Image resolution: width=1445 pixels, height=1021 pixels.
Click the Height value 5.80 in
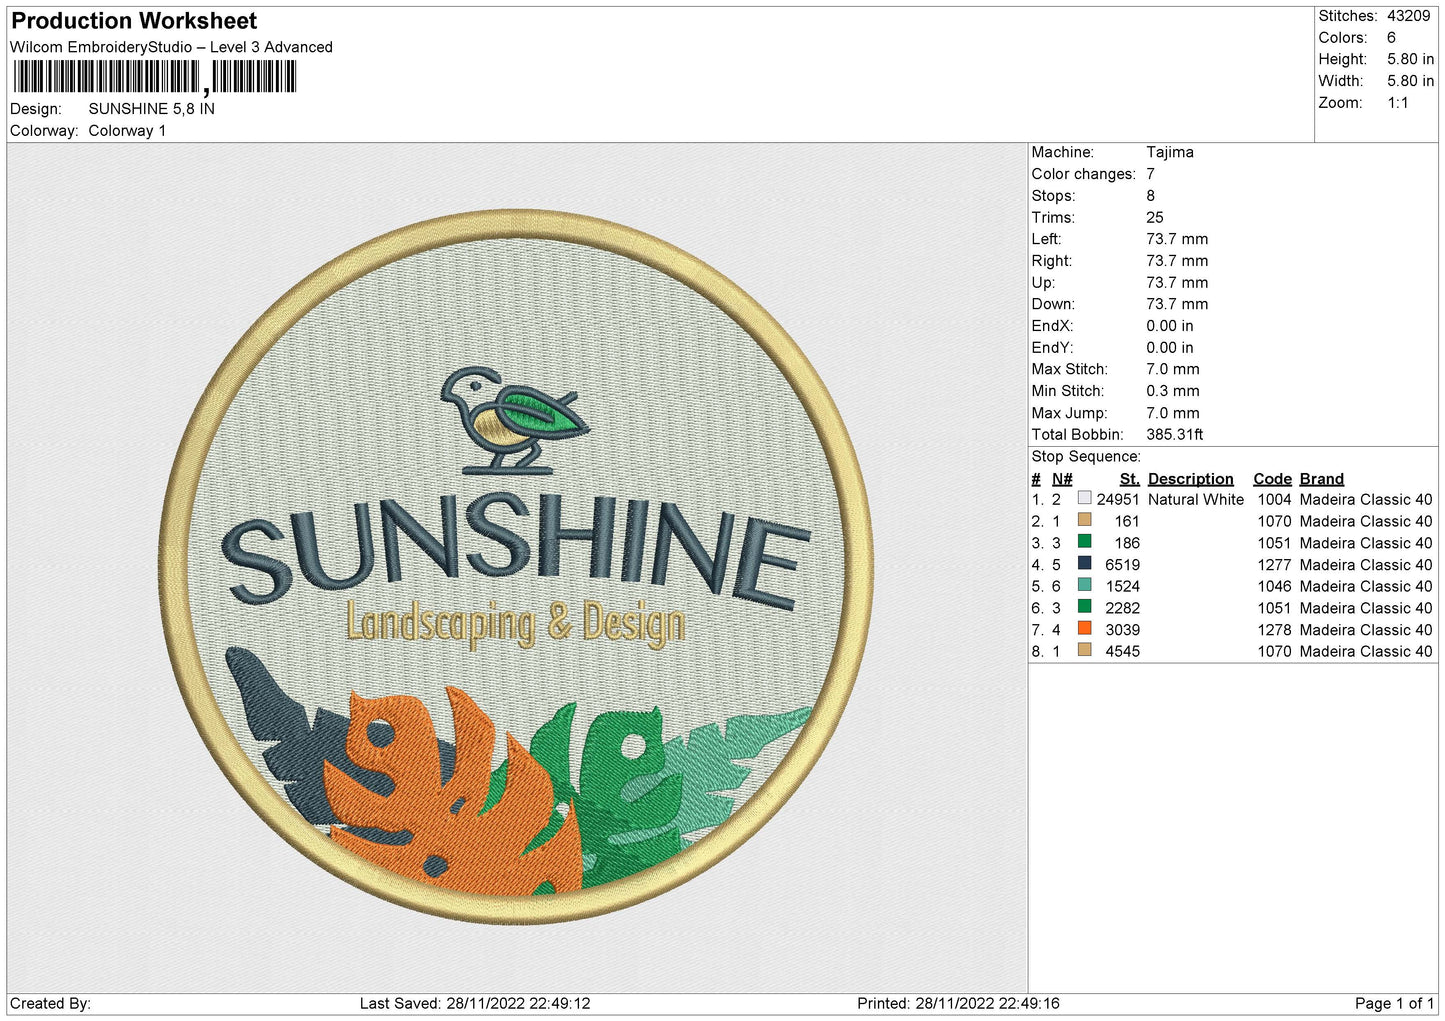pos(1410,60)
